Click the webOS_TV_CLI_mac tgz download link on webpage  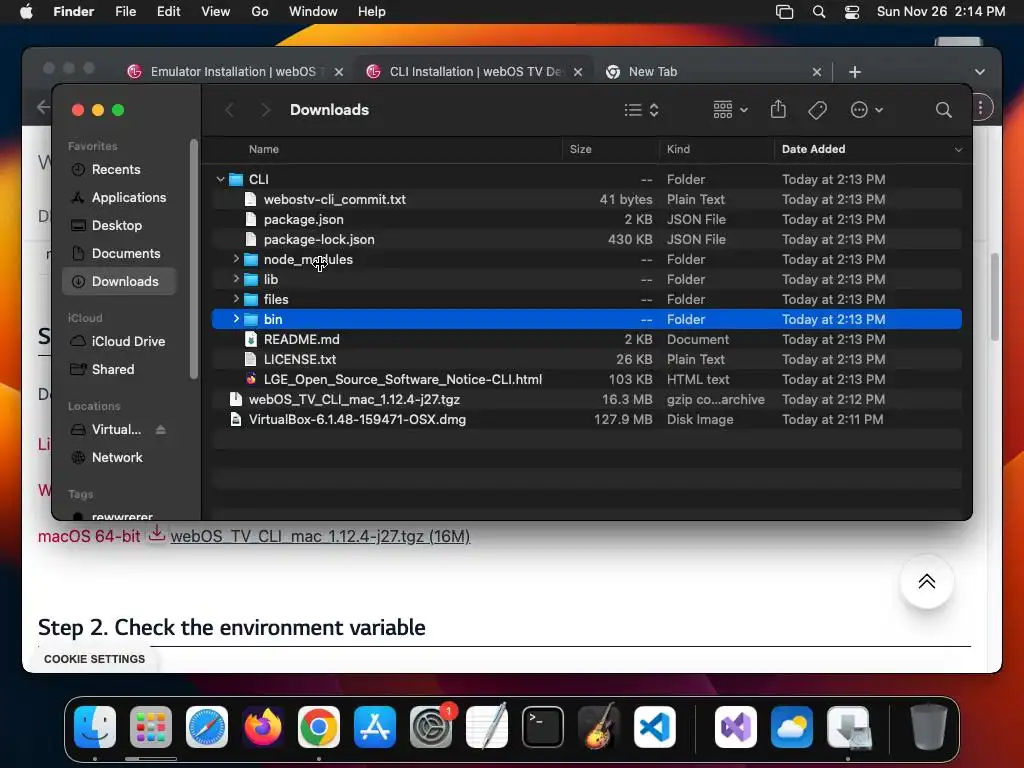[x=320, y=536]
